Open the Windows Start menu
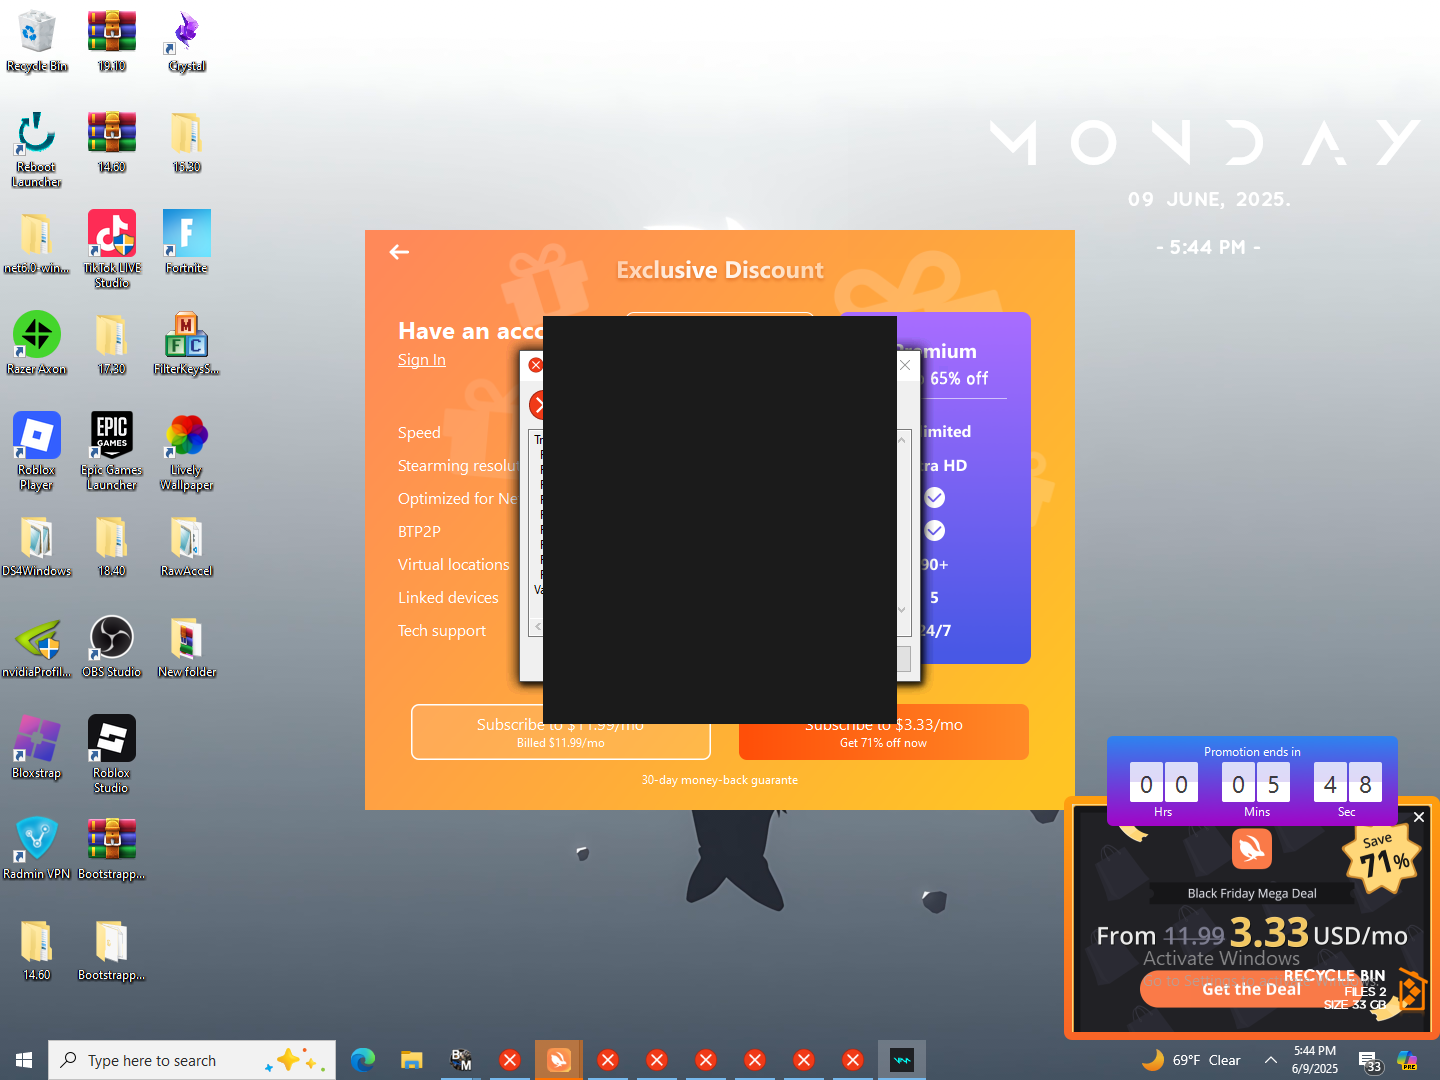The width and height of the screenshot is (1440, 1080). [x=24, y=1060]
